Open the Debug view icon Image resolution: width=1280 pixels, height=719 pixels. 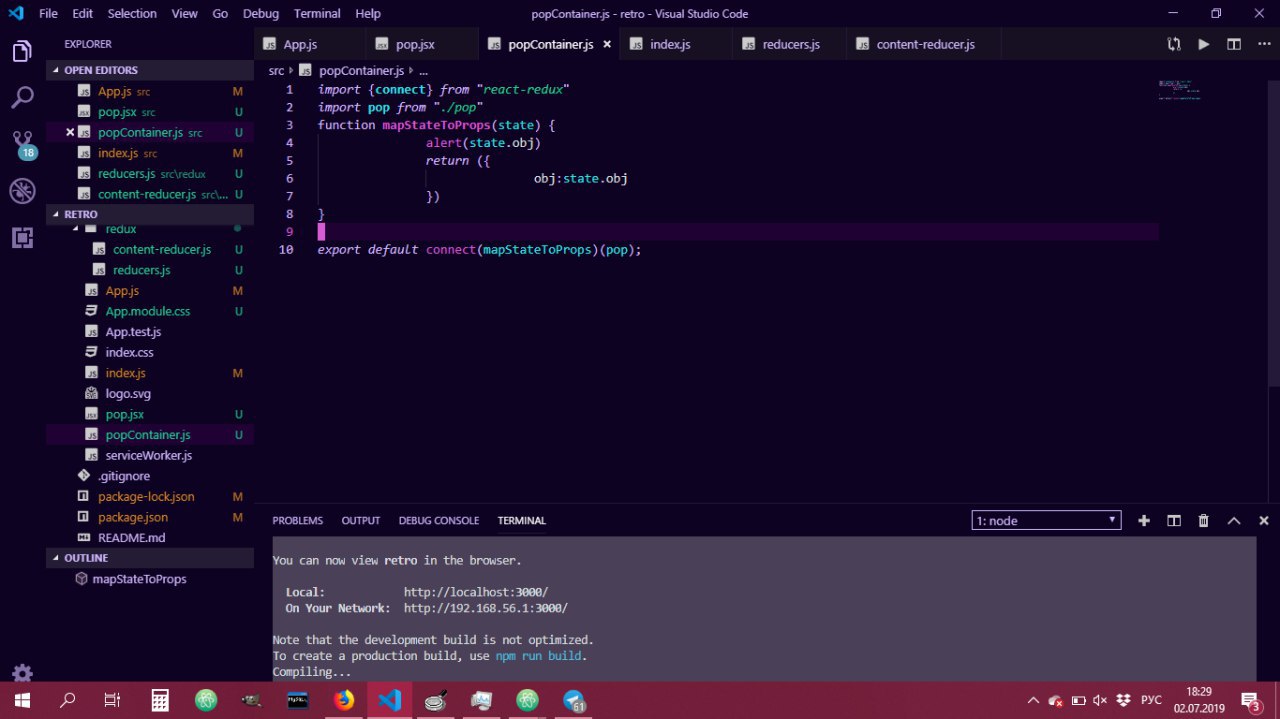[22, 191]
